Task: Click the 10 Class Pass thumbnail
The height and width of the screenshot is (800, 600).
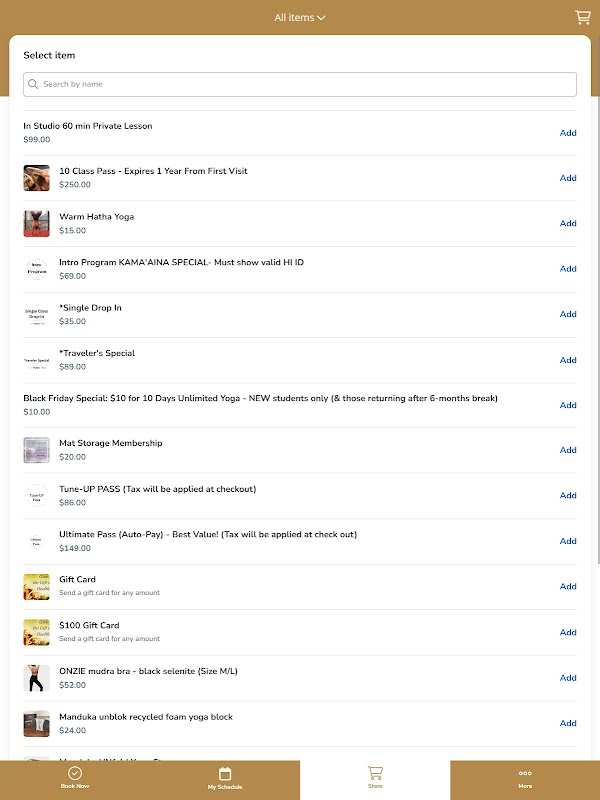Action: tap(37, 178)
